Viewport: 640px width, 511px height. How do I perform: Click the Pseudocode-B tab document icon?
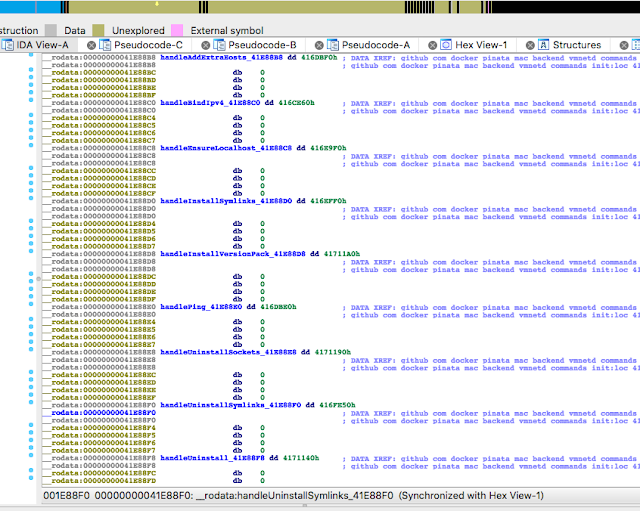(x=219, y=45)
